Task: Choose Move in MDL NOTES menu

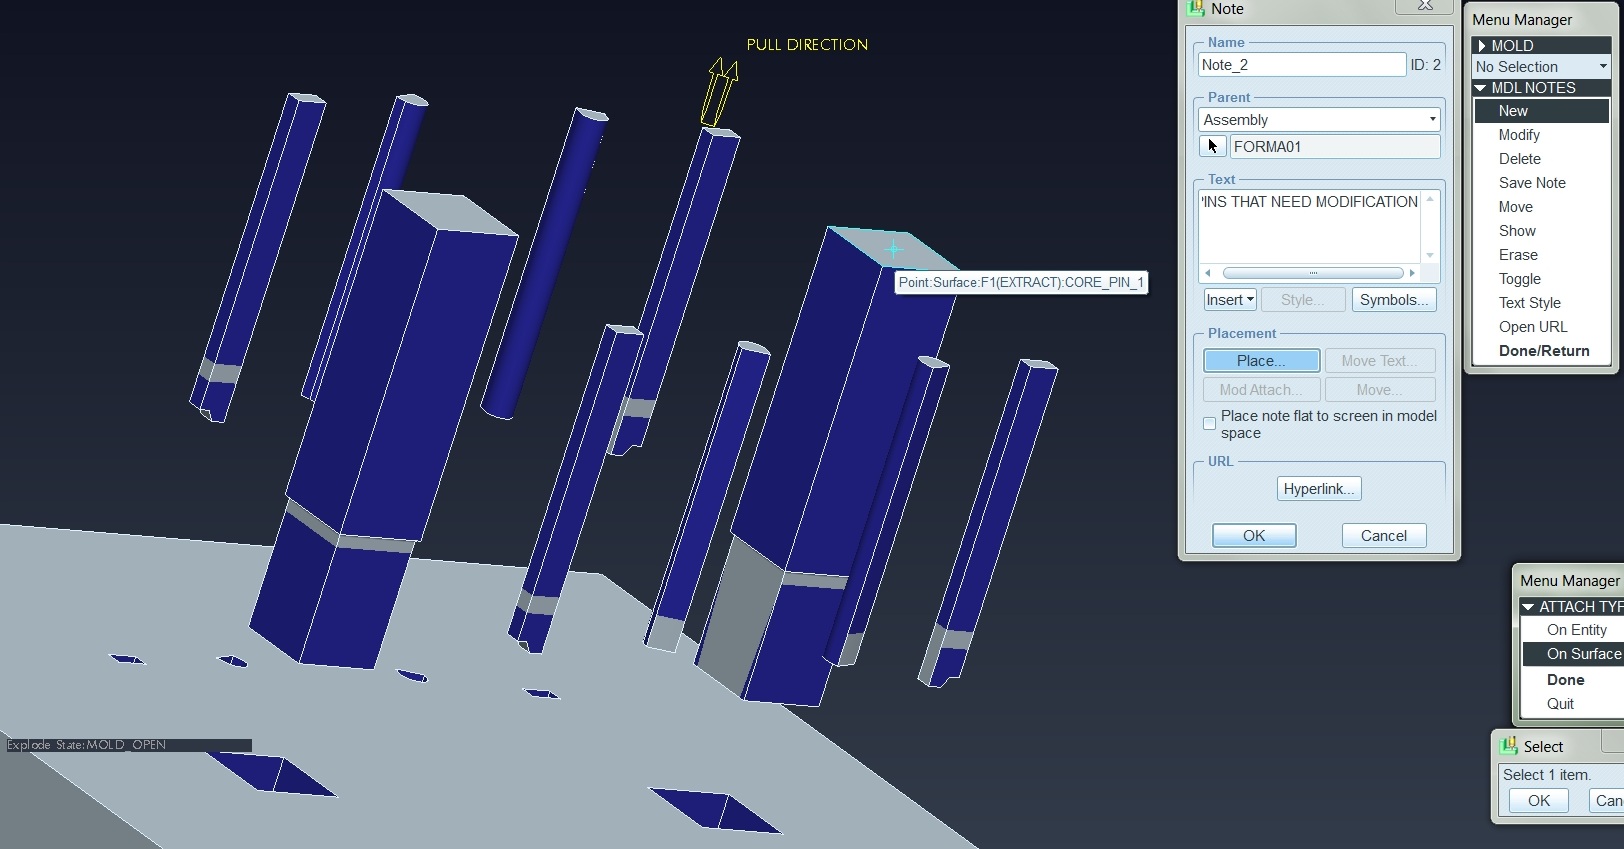Action: click(1516, 207)
